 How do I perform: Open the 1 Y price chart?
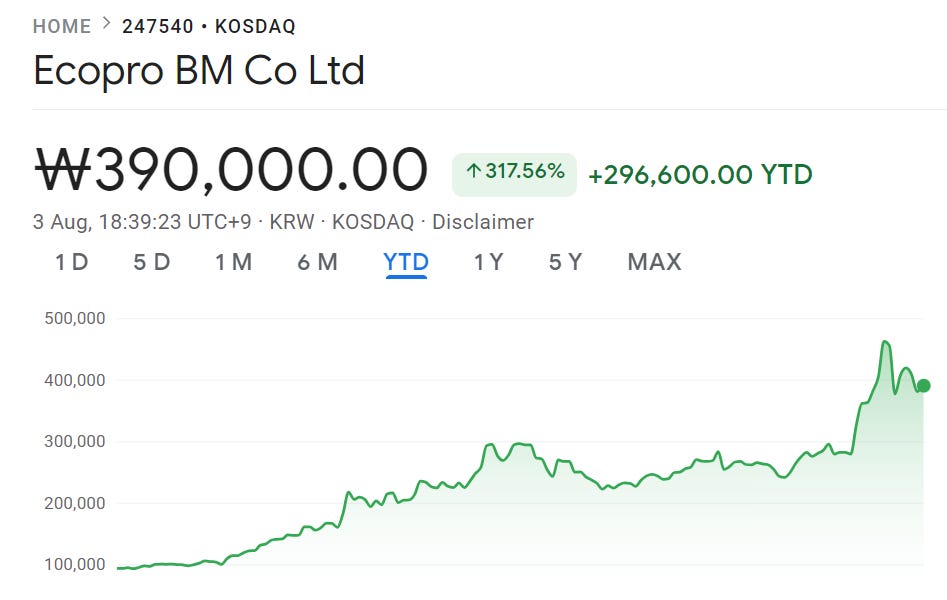(487, 261)
